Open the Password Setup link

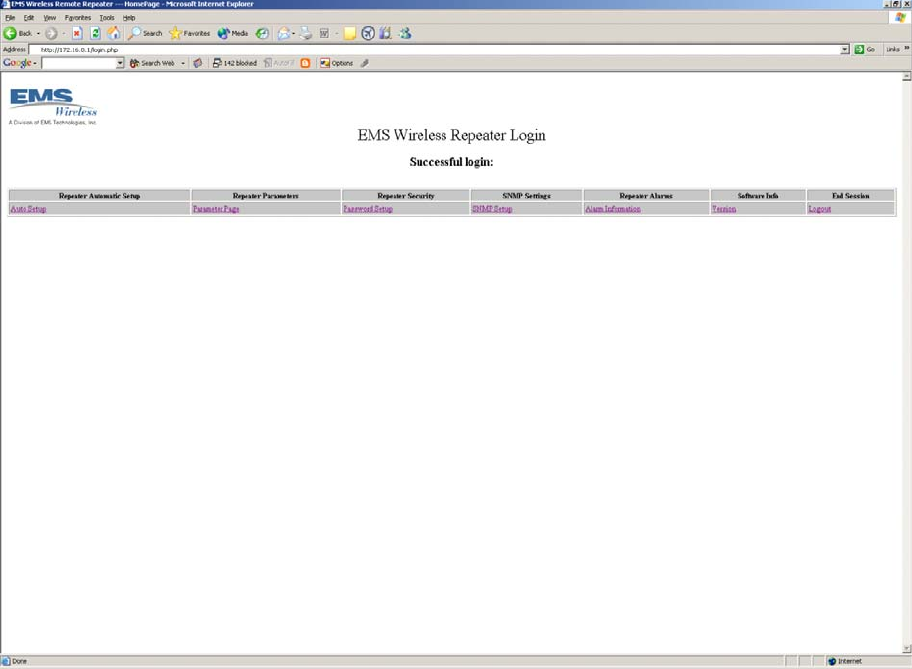click(x=368, y=209)
